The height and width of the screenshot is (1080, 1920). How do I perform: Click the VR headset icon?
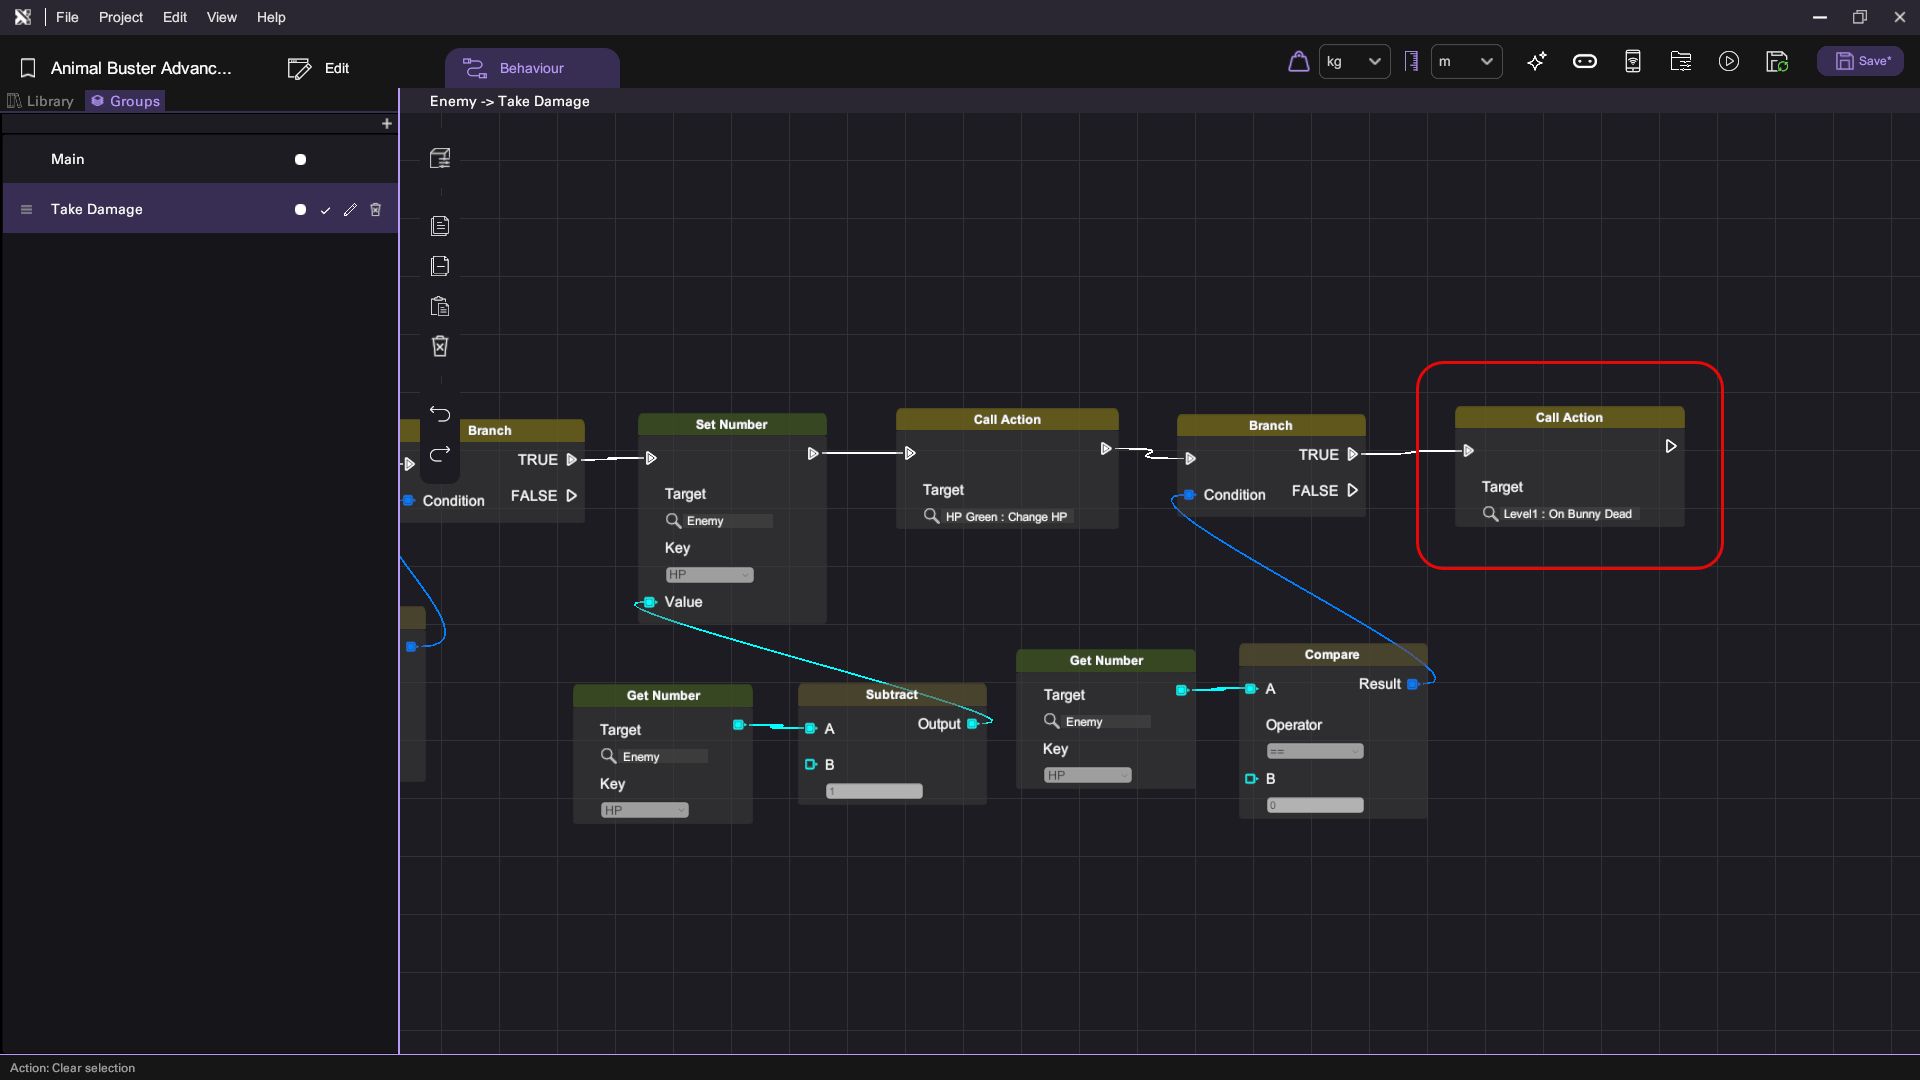(x=1585, y=61)
